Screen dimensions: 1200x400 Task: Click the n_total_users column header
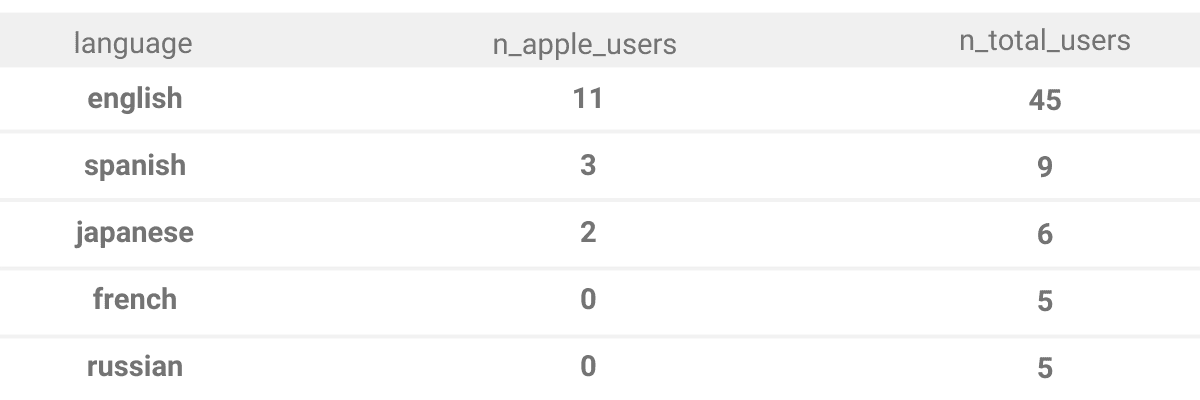[x=1044, y=40]
